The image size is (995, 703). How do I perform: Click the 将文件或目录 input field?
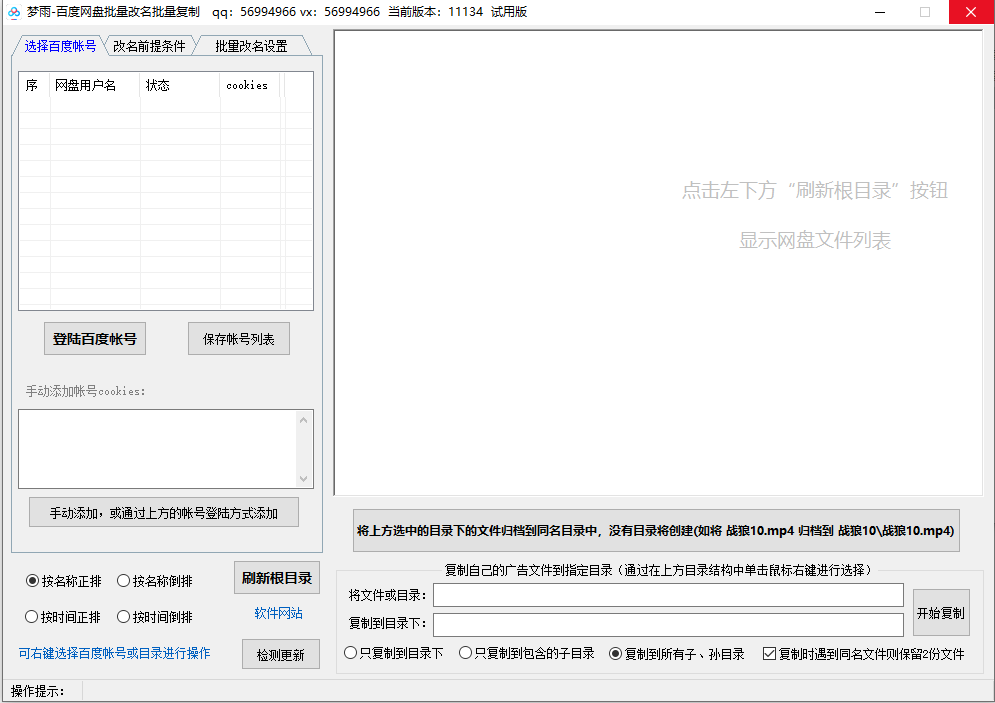tap(667, 596)
